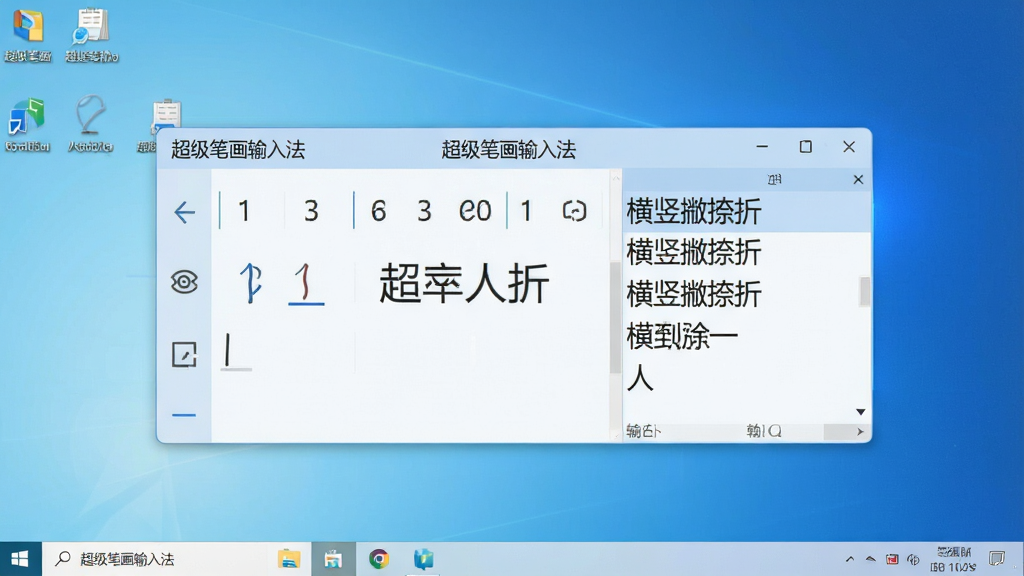Screen dimensions: 1024x576
Task: Open the Windows Start menu
Action: 20,559
